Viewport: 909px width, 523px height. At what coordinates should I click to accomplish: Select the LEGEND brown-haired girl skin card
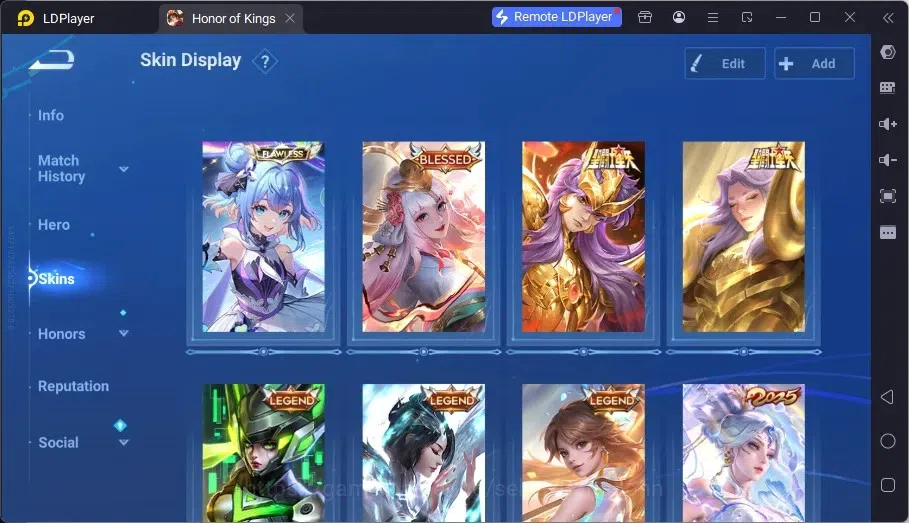click(583, 453)
